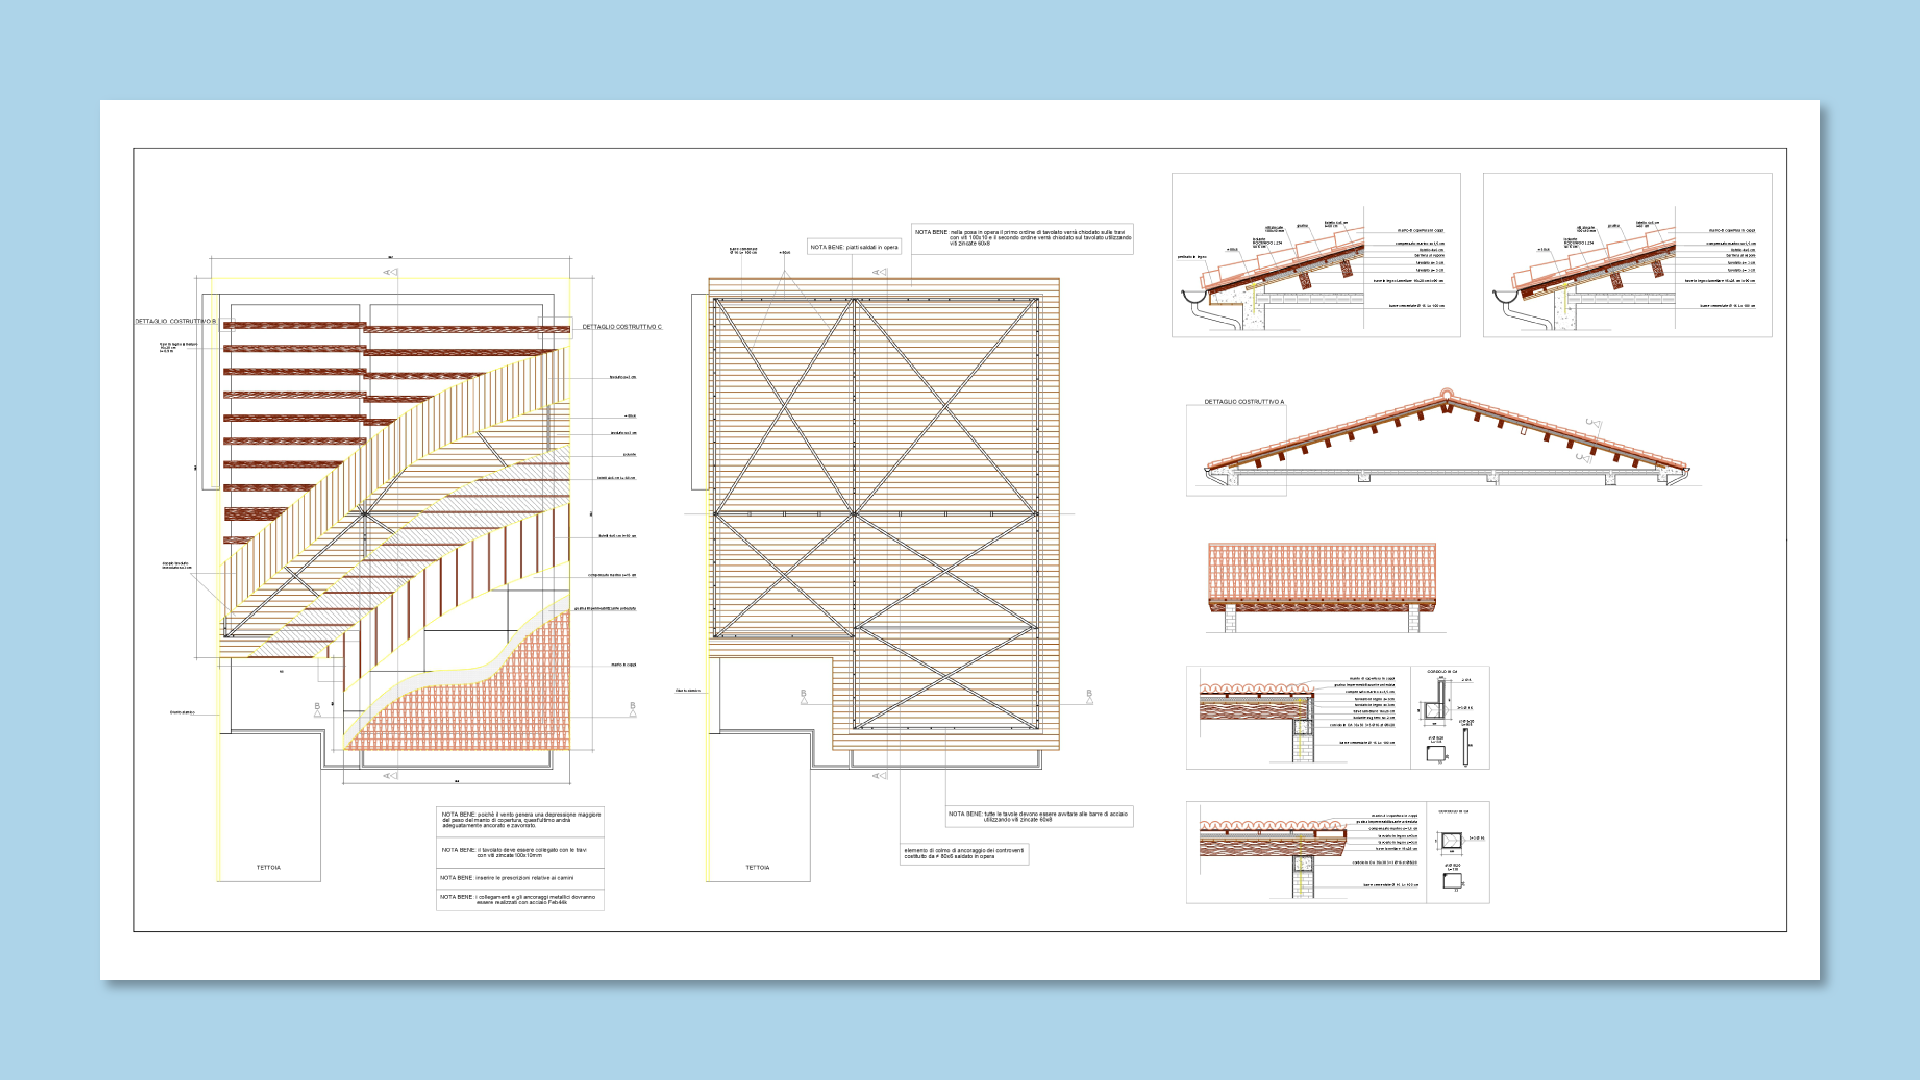
Task: Click the note 'tutte le tavole devono essere avvitate'
Action: coord(1039,817)
